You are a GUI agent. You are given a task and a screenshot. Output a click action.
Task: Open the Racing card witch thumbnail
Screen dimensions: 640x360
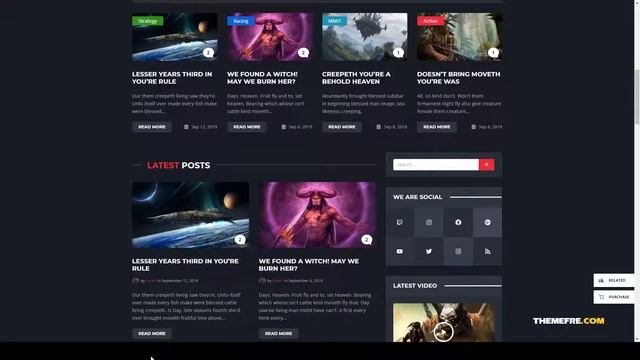pos(269,37)
